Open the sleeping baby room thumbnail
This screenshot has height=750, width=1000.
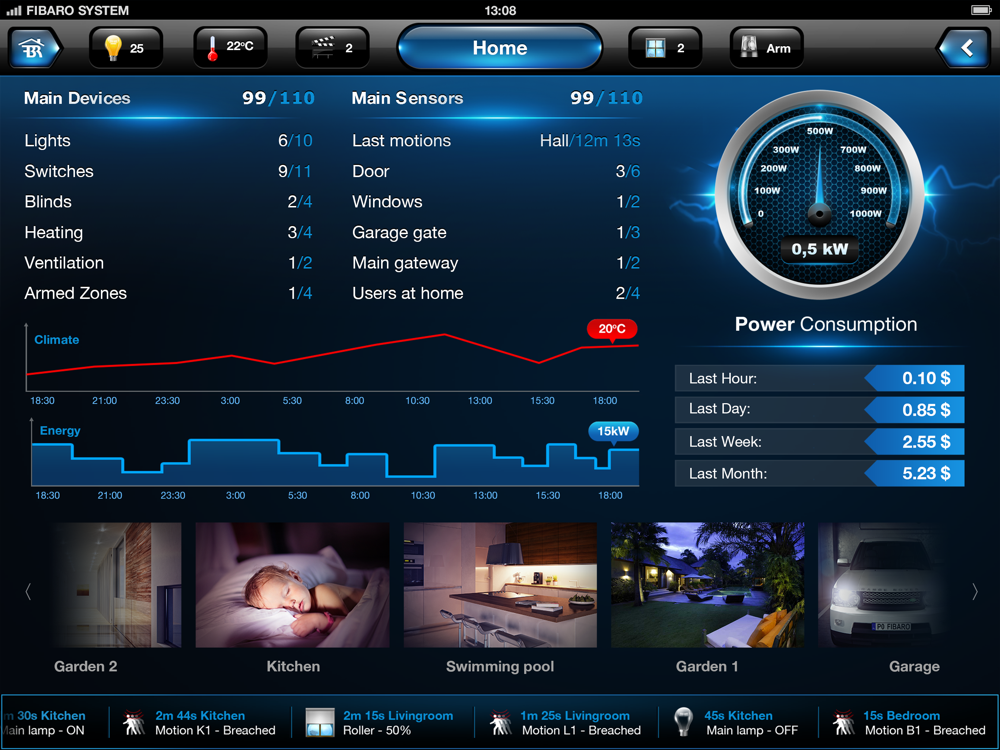292,585
